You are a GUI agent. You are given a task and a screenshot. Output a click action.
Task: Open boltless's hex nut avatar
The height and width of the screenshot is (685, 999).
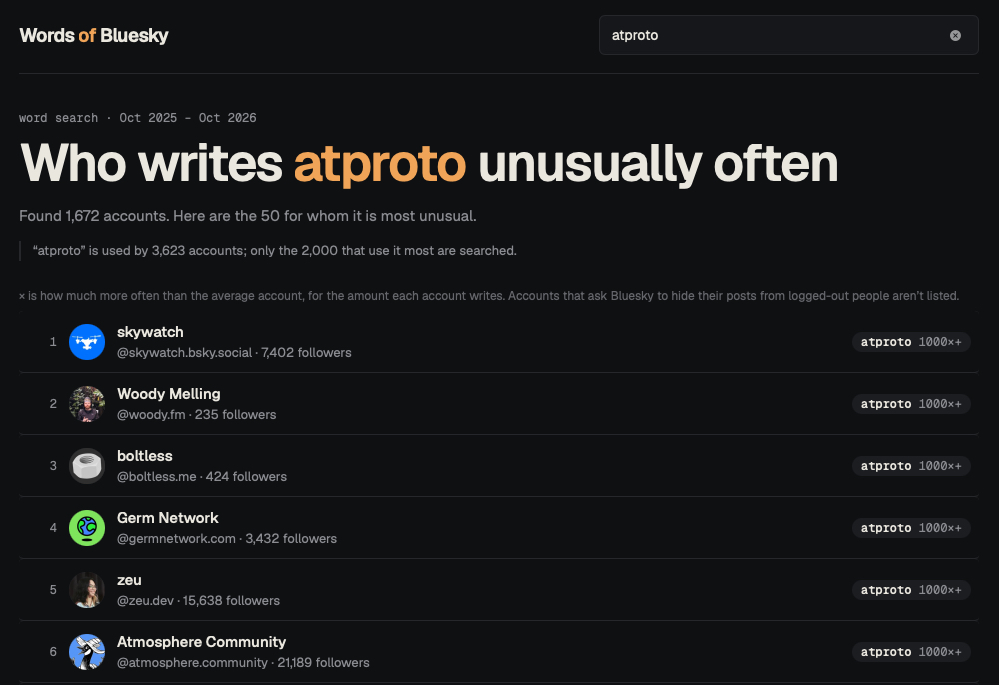pos(87,466)
